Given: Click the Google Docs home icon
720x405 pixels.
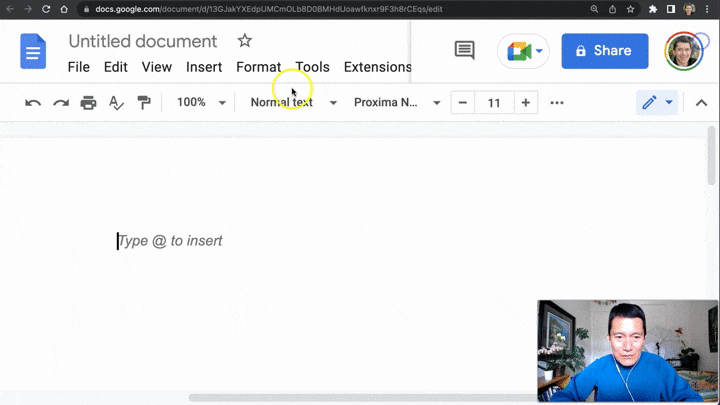Looking at the screenshot, I should tap(33, 51).
